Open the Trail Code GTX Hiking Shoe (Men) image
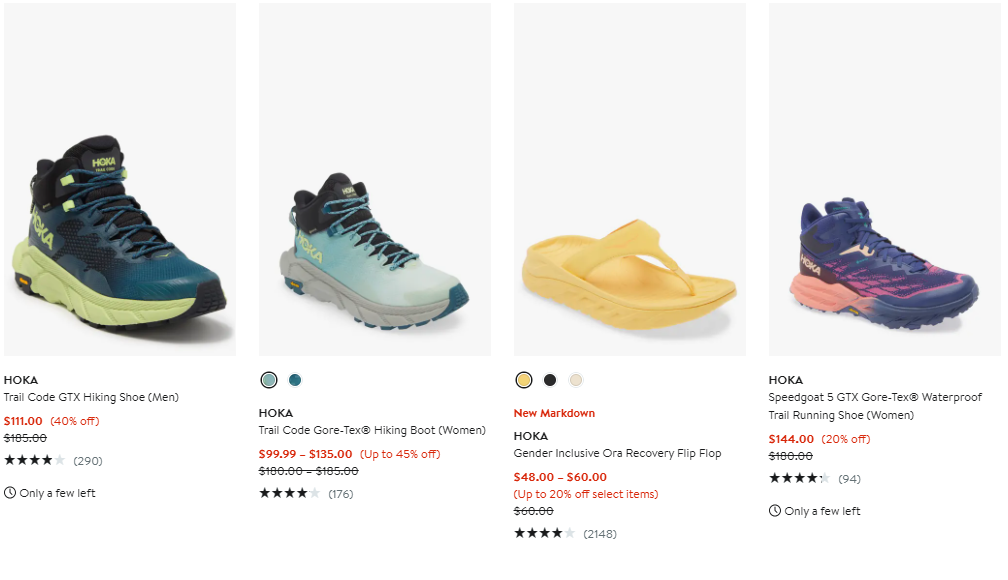Screen dimensions: 1008x580 120,180
